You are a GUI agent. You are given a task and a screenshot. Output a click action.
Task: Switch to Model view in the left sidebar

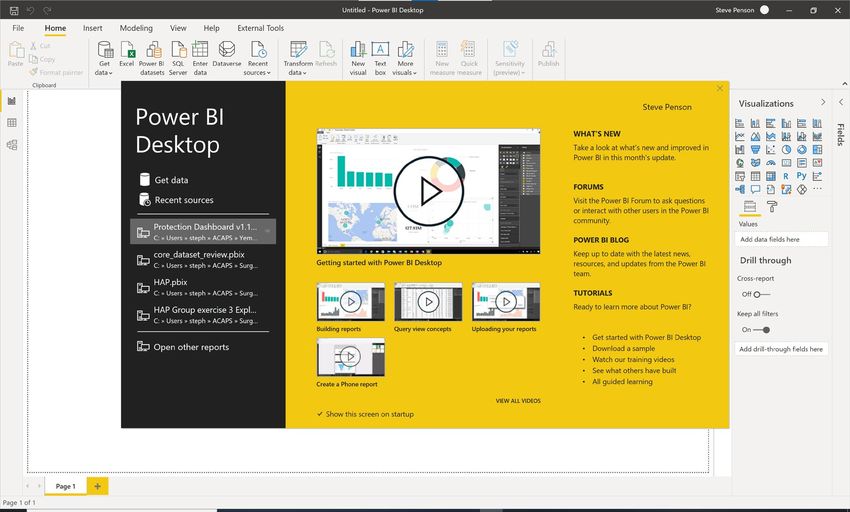(x=12, y=145)
